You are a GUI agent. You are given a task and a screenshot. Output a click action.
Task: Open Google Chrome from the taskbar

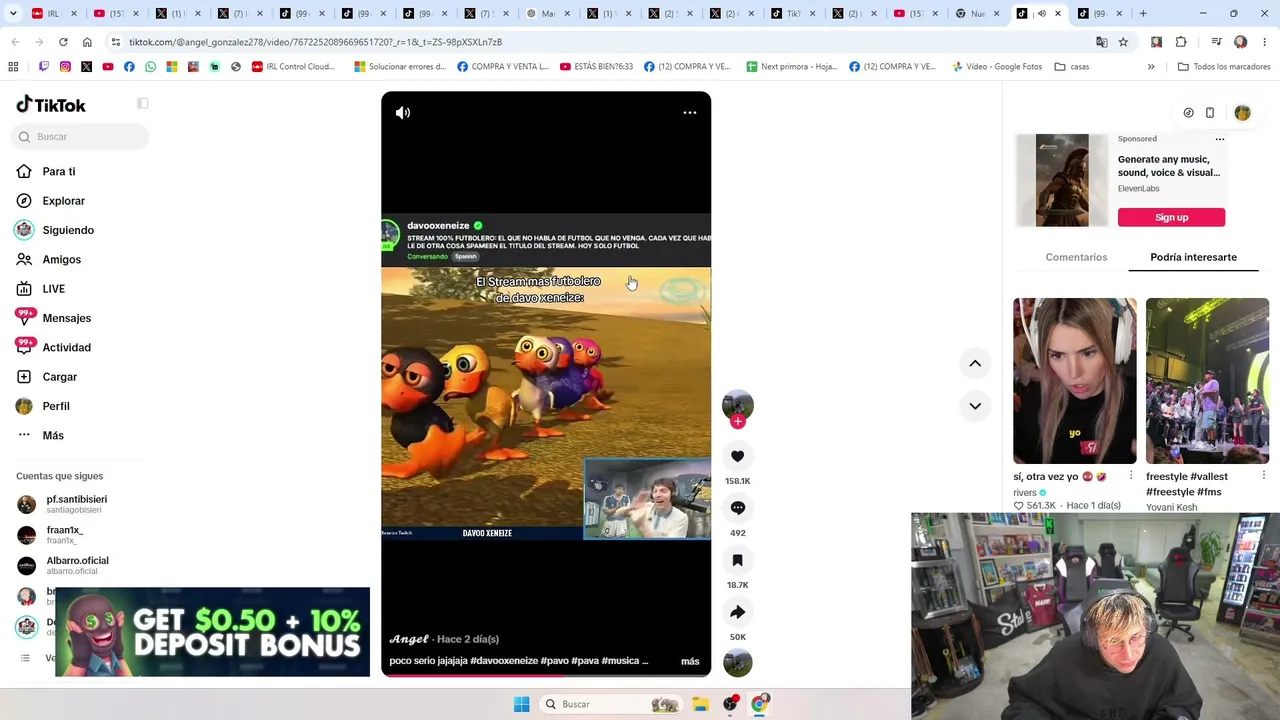coord(759,704)
